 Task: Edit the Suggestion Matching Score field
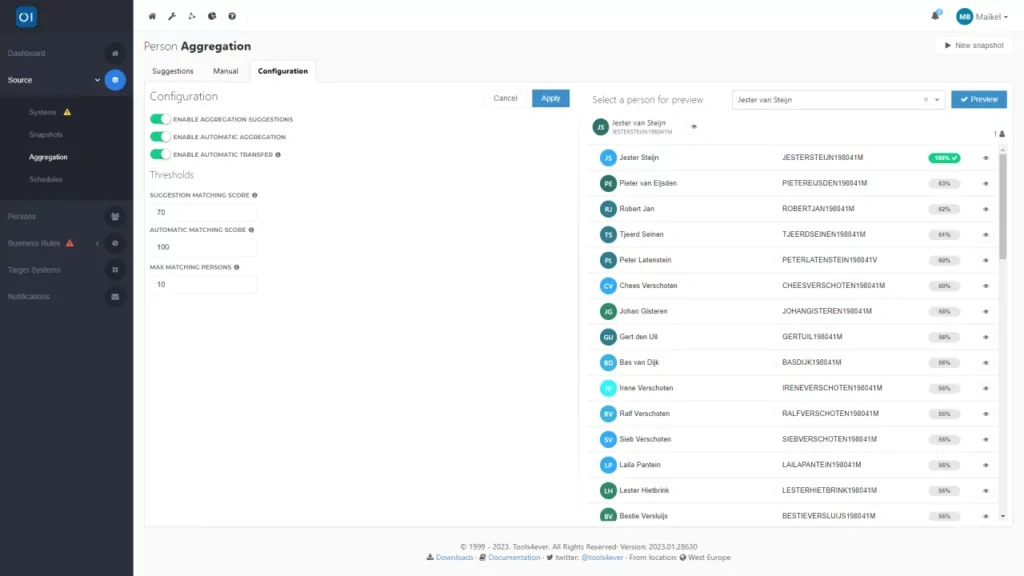pos(203,214)
